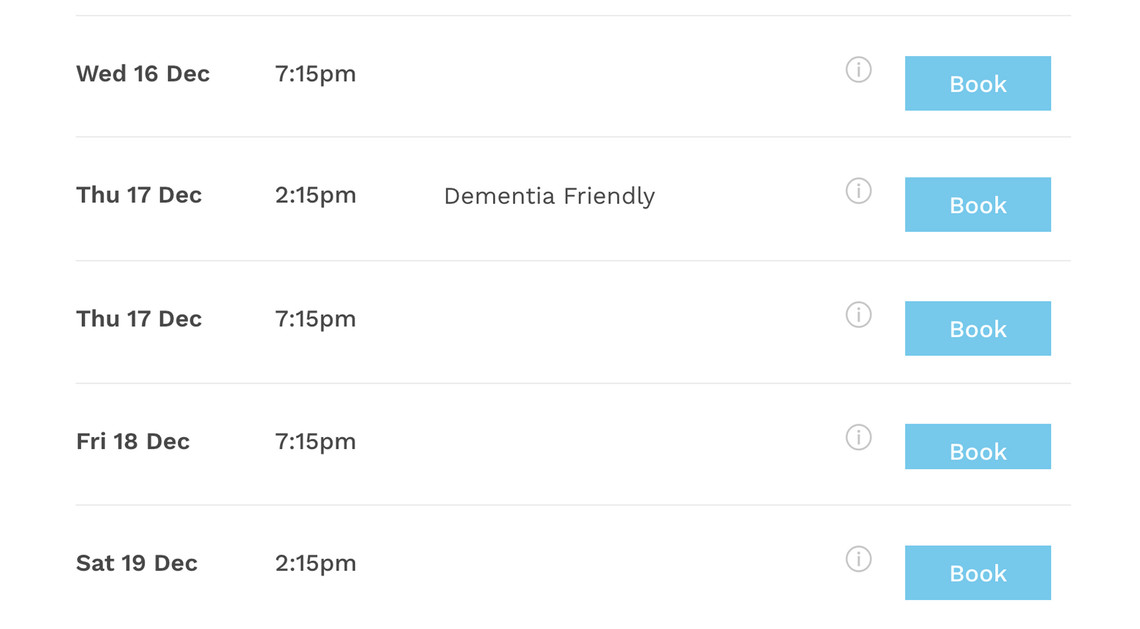The width and height of the screenshot is (1140, 629).
Task: Select the Sat 19 Dec date text
Action: point(137,563)
